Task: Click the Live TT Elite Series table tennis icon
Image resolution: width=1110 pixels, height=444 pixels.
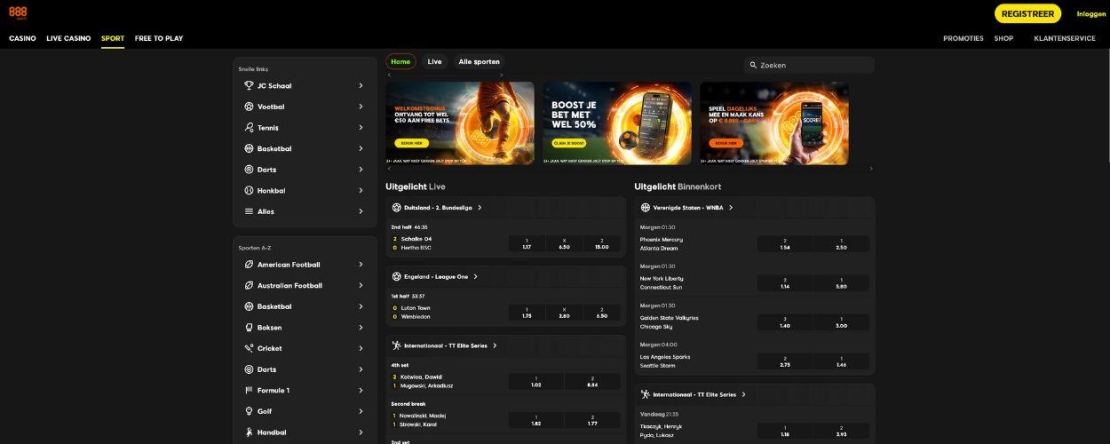Action: click(x=396, y=346)
